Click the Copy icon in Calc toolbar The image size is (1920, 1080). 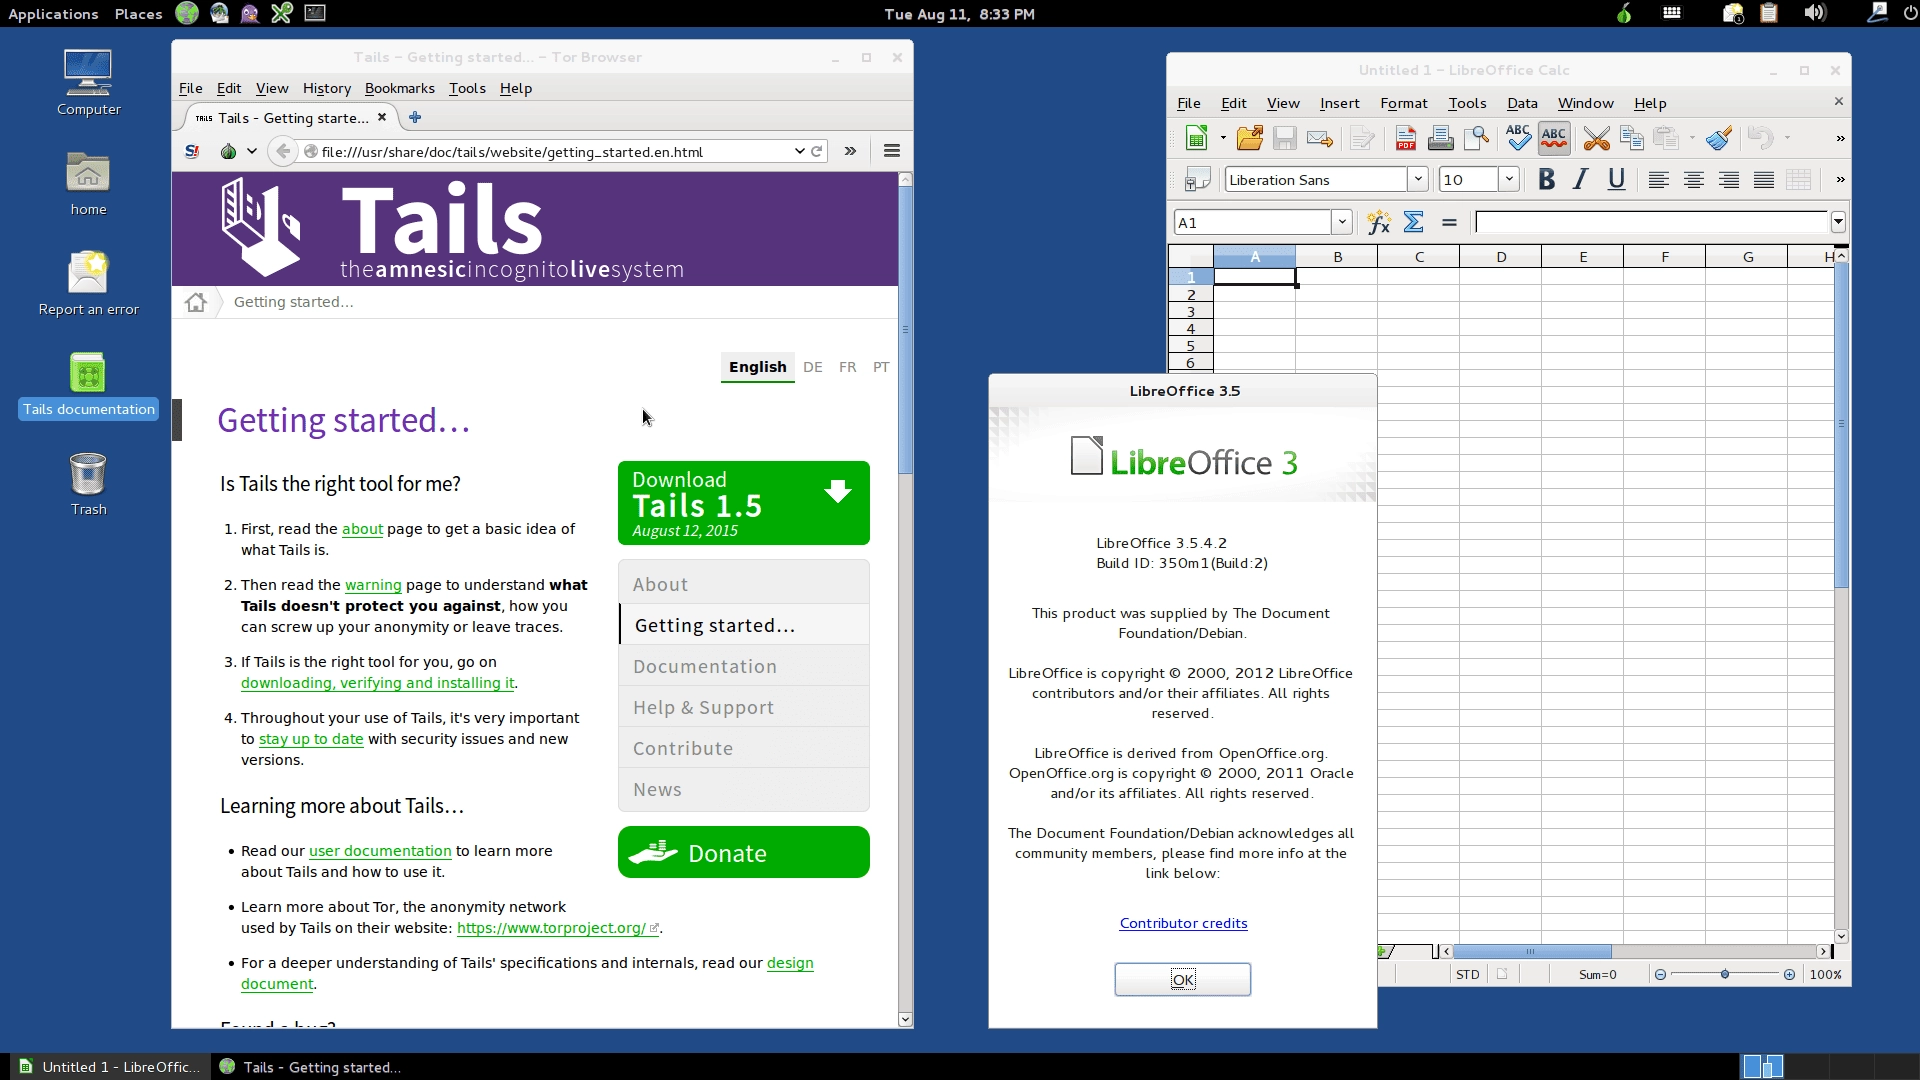(1631, 138)
